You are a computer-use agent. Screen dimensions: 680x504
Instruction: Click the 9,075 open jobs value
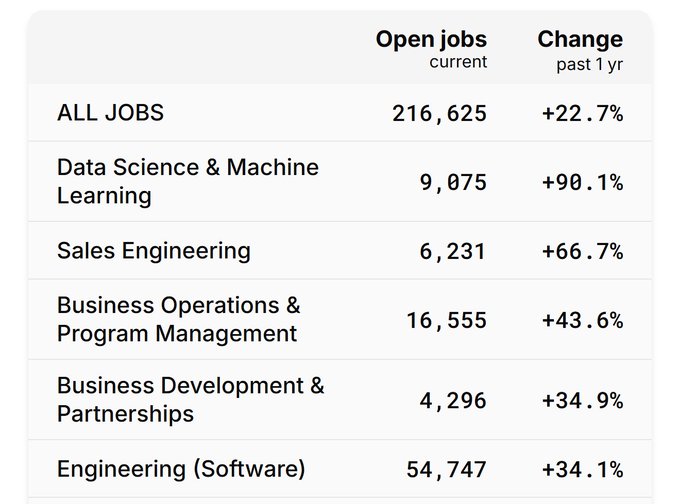[x=453, y=182]
